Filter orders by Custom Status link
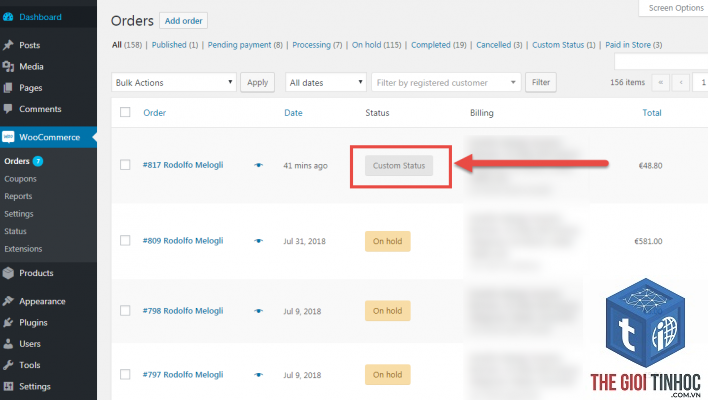Screen dimensions: 708x400 tap(558, 45)
